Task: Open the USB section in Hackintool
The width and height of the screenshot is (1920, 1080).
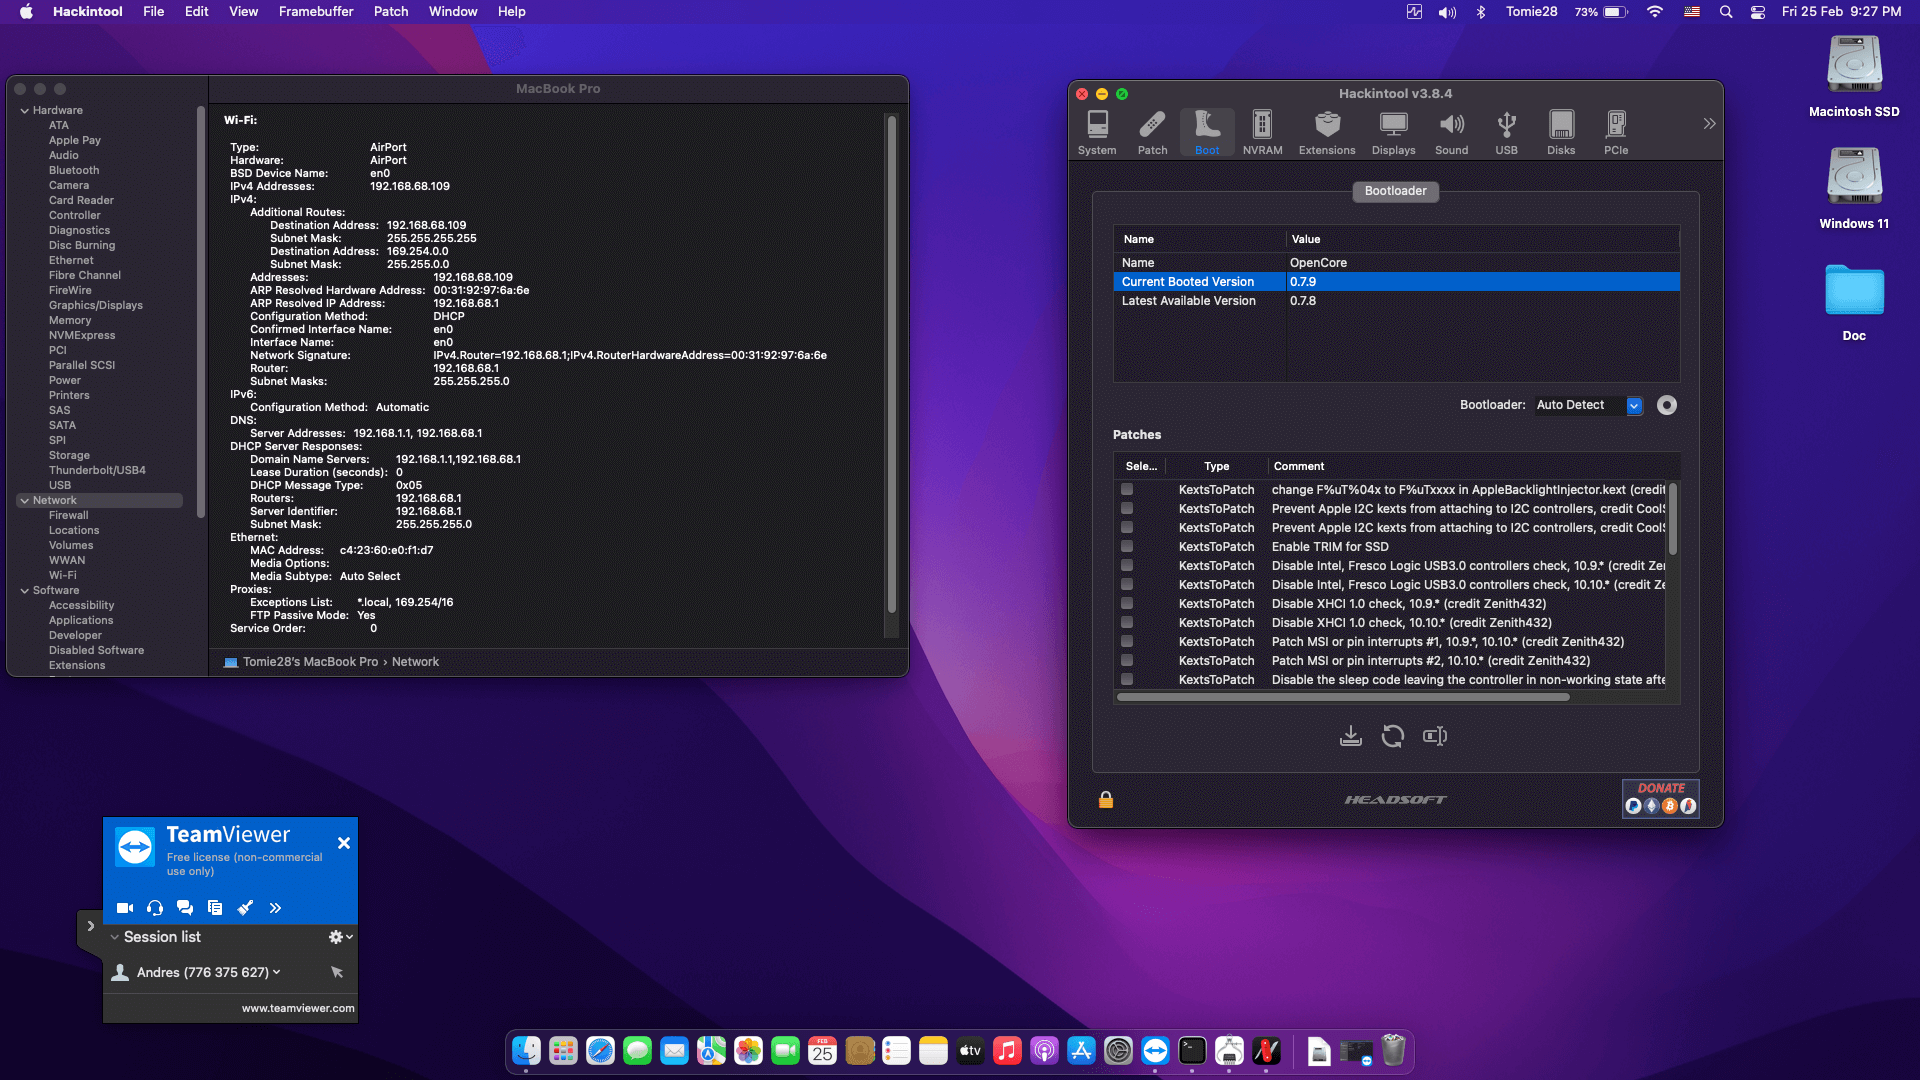Action: tap(1506, 132)
